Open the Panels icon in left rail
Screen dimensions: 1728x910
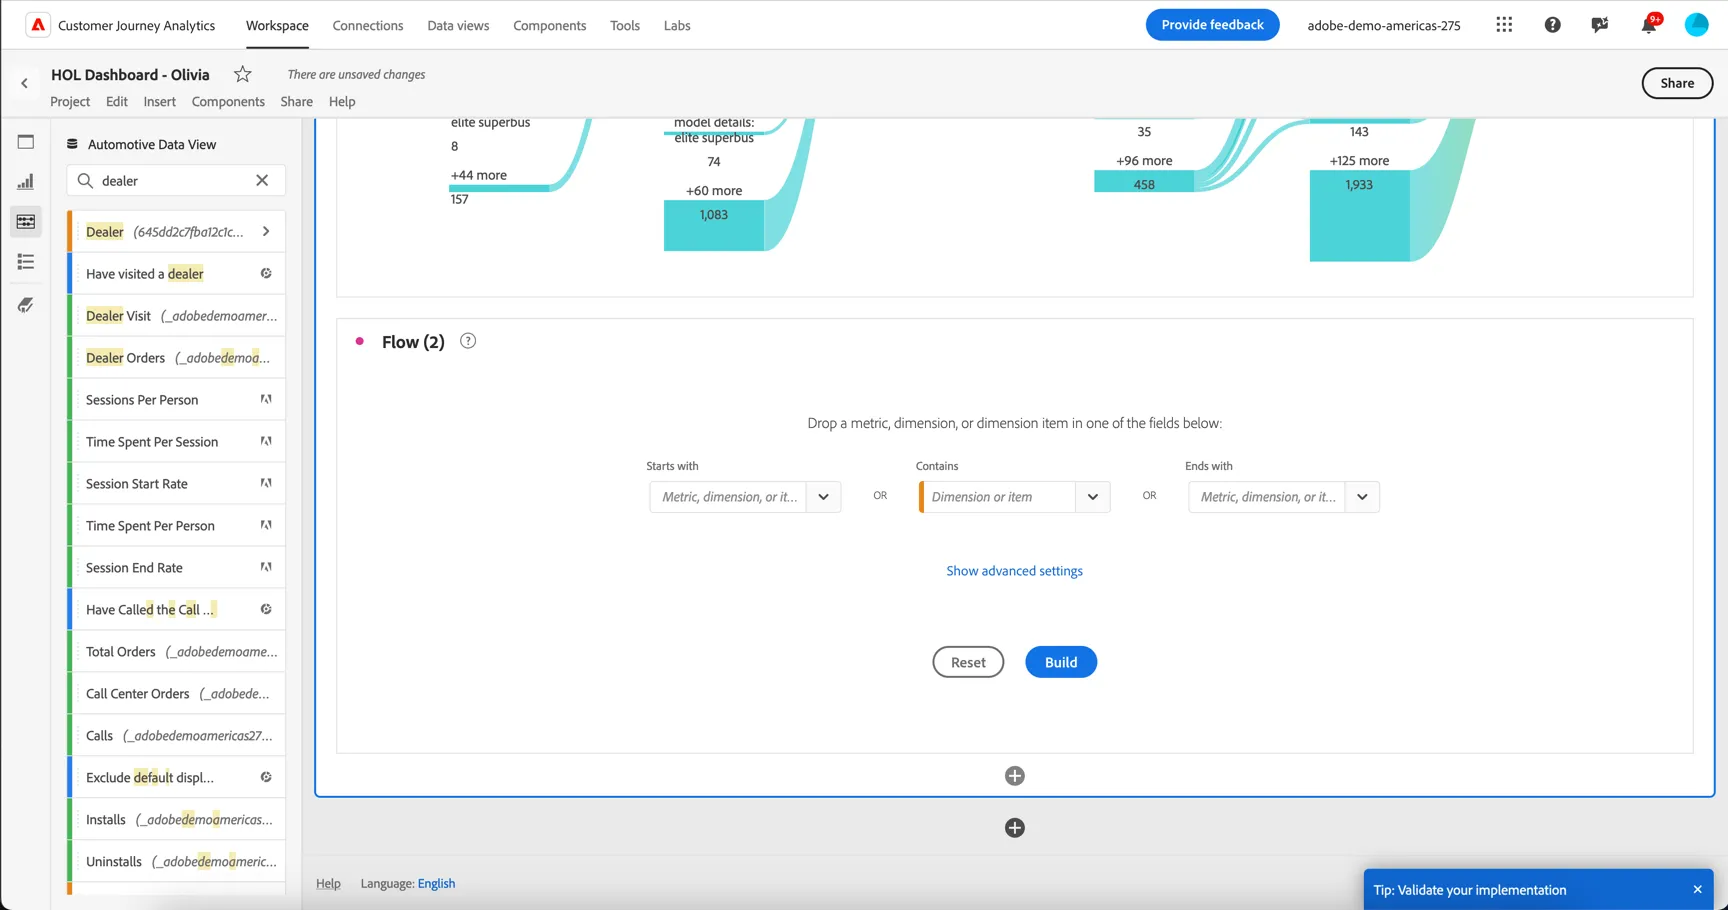(x=26, y=142)
